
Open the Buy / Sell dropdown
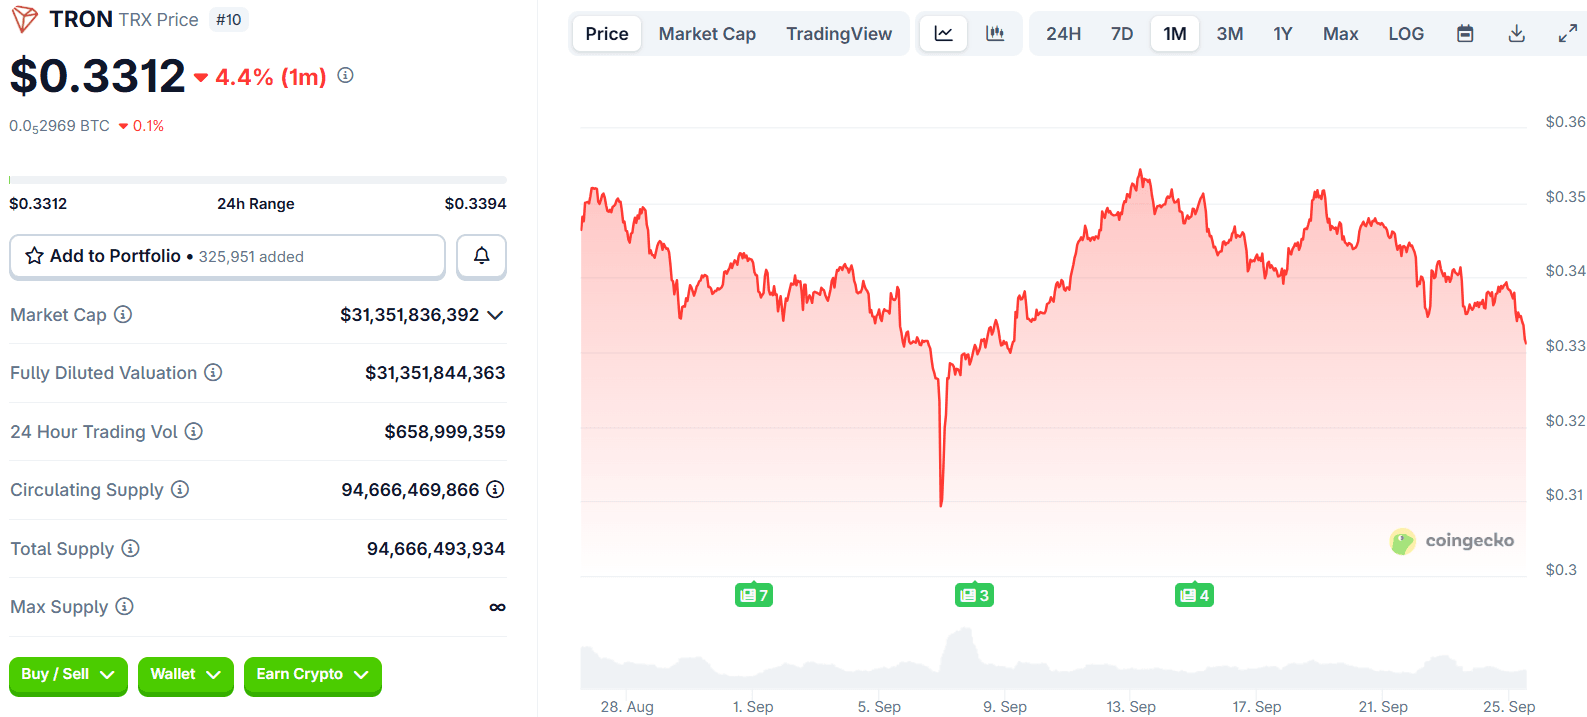68,675
